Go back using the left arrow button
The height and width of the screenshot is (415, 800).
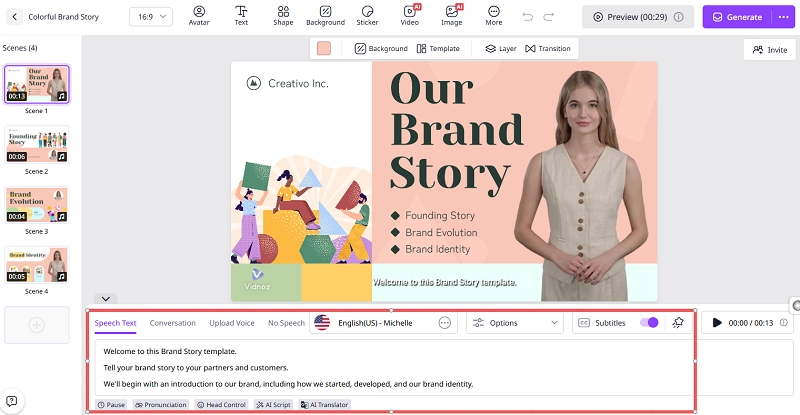click(x=14, y=17)
